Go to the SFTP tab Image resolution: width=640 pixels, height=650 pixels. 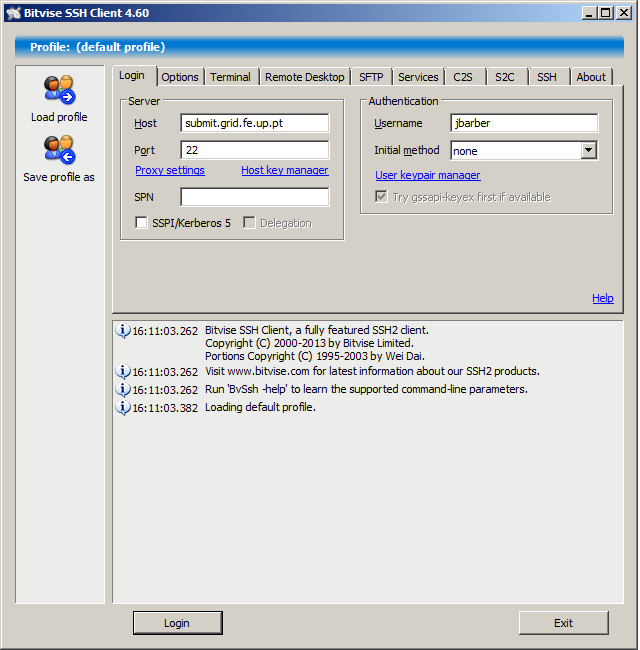371,77
